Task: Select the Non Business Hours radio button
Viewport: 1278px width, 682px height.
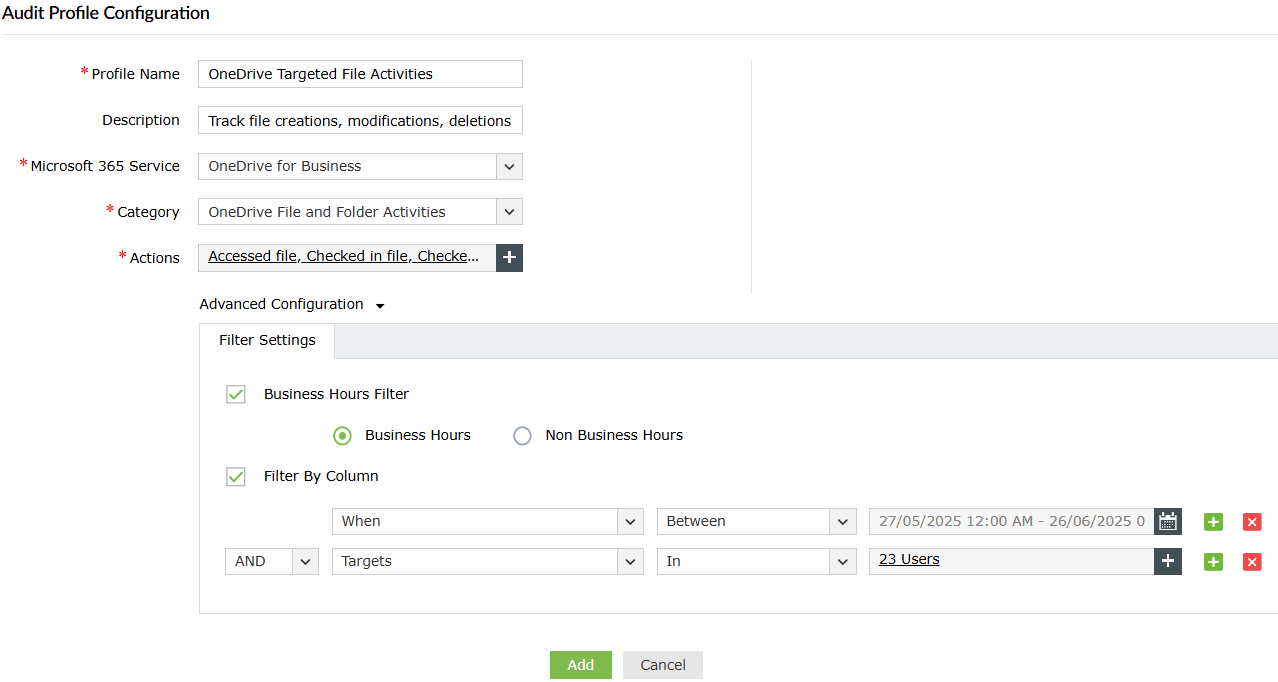Action: coord(522,436)
